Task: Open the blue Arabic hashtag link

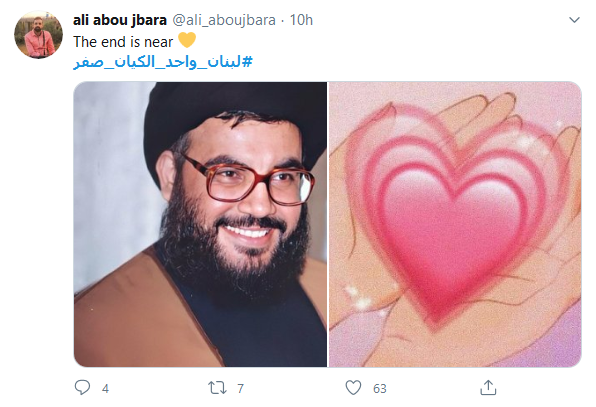Action: [163, 62]
